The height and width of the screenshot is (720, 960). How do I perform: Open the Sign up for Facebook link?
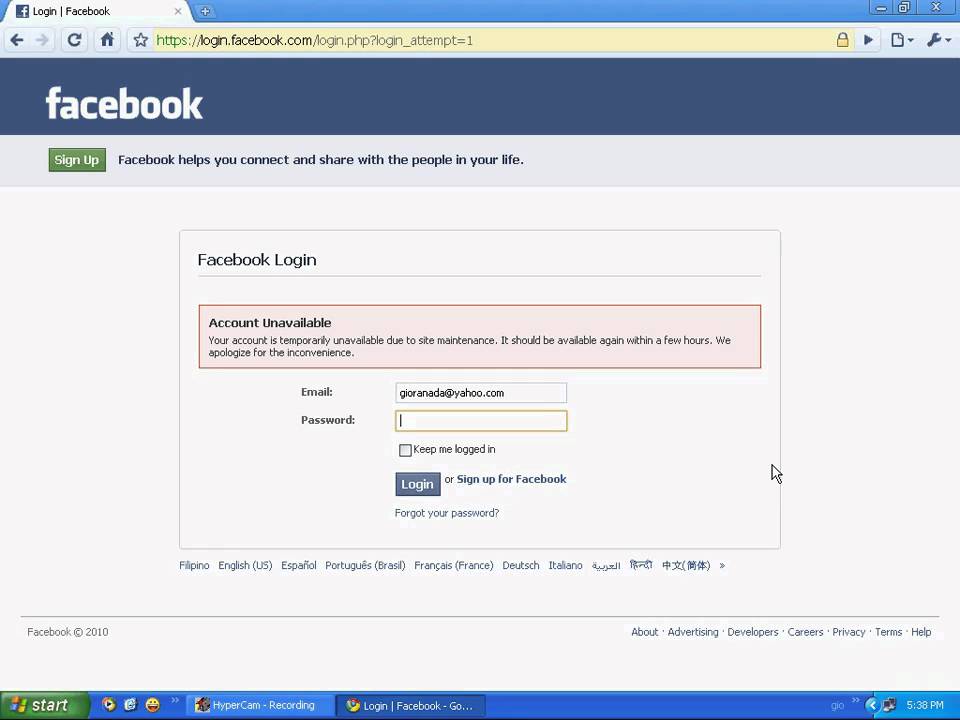[x=511, y=479]
